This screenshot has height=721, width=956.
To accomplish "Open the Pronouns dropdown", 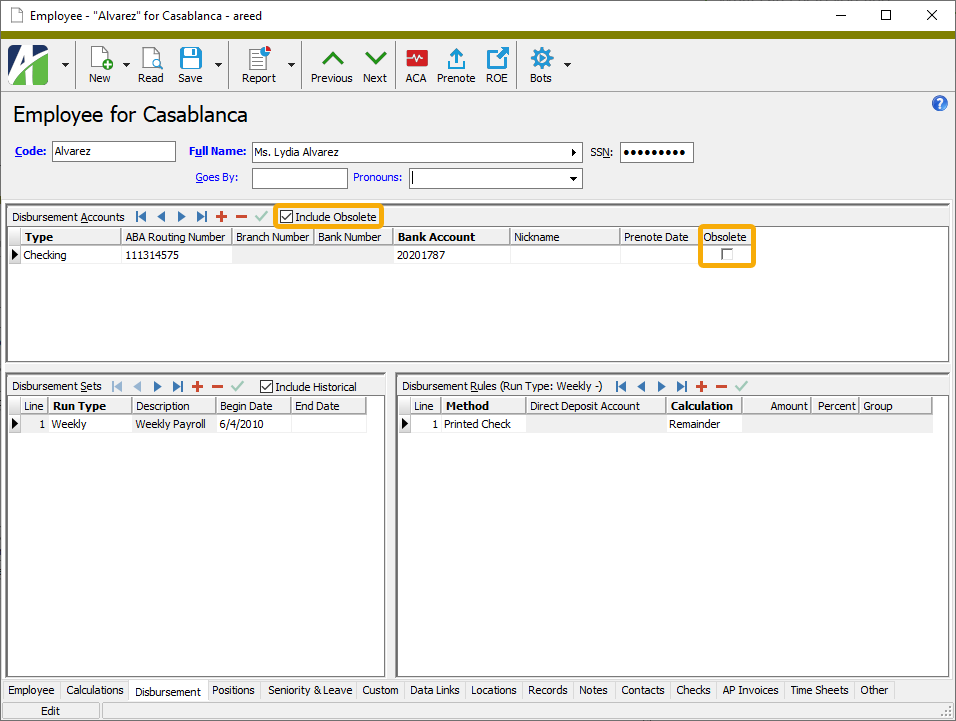I will click(575, 177).
